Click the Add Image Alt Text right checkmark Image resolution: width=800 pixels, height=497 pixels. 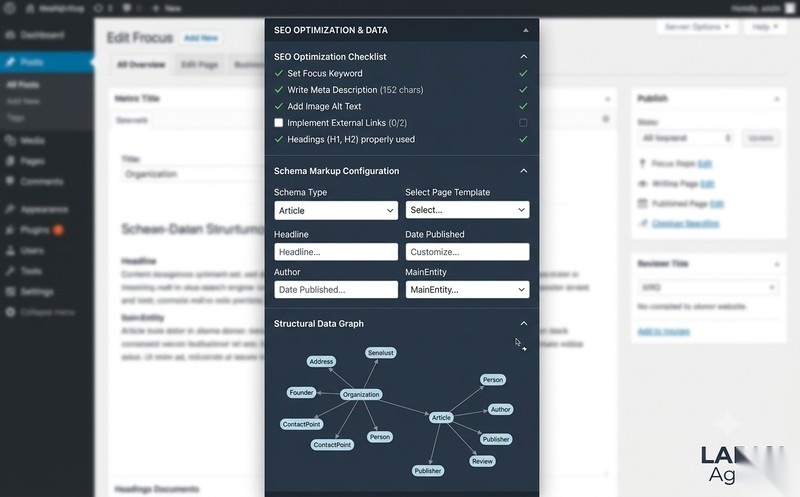(x=523, y=106)
